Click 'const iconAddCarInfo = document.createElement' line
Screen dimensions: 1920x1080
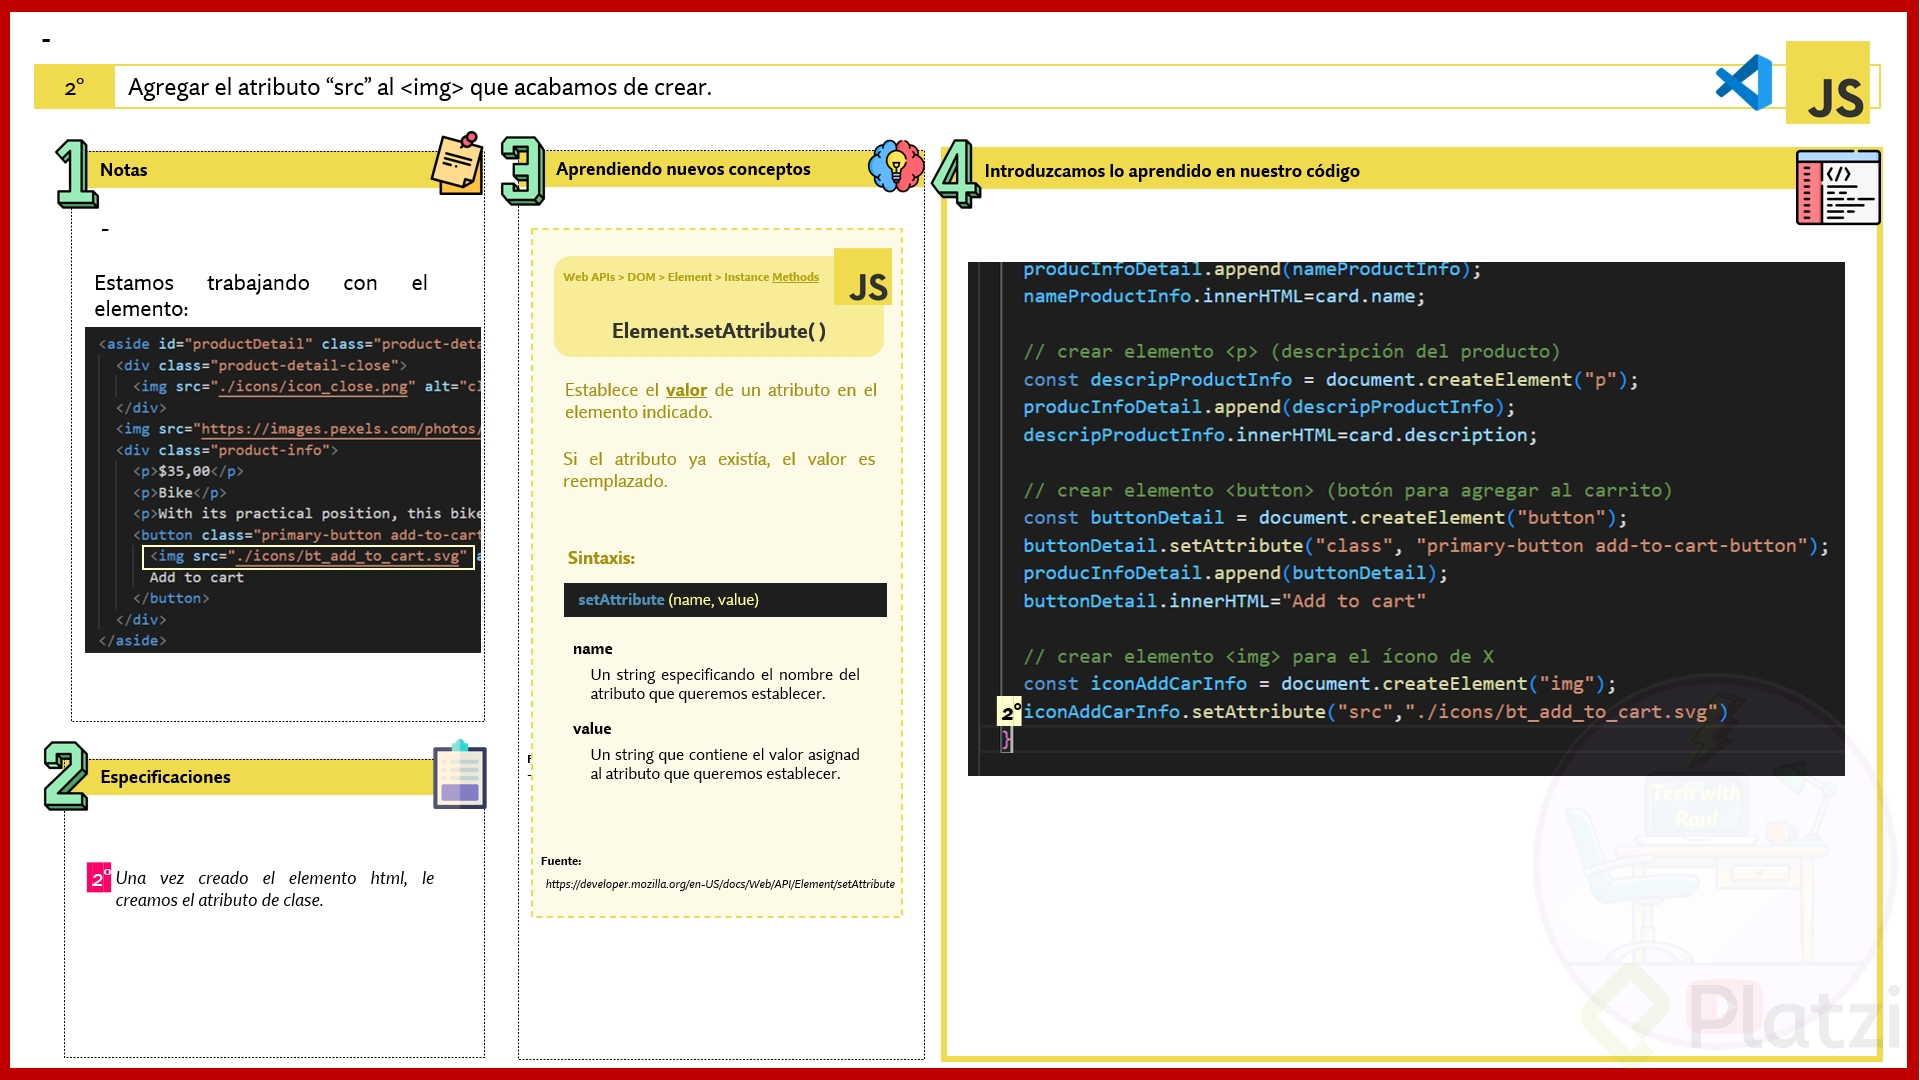pos(1319,684)
